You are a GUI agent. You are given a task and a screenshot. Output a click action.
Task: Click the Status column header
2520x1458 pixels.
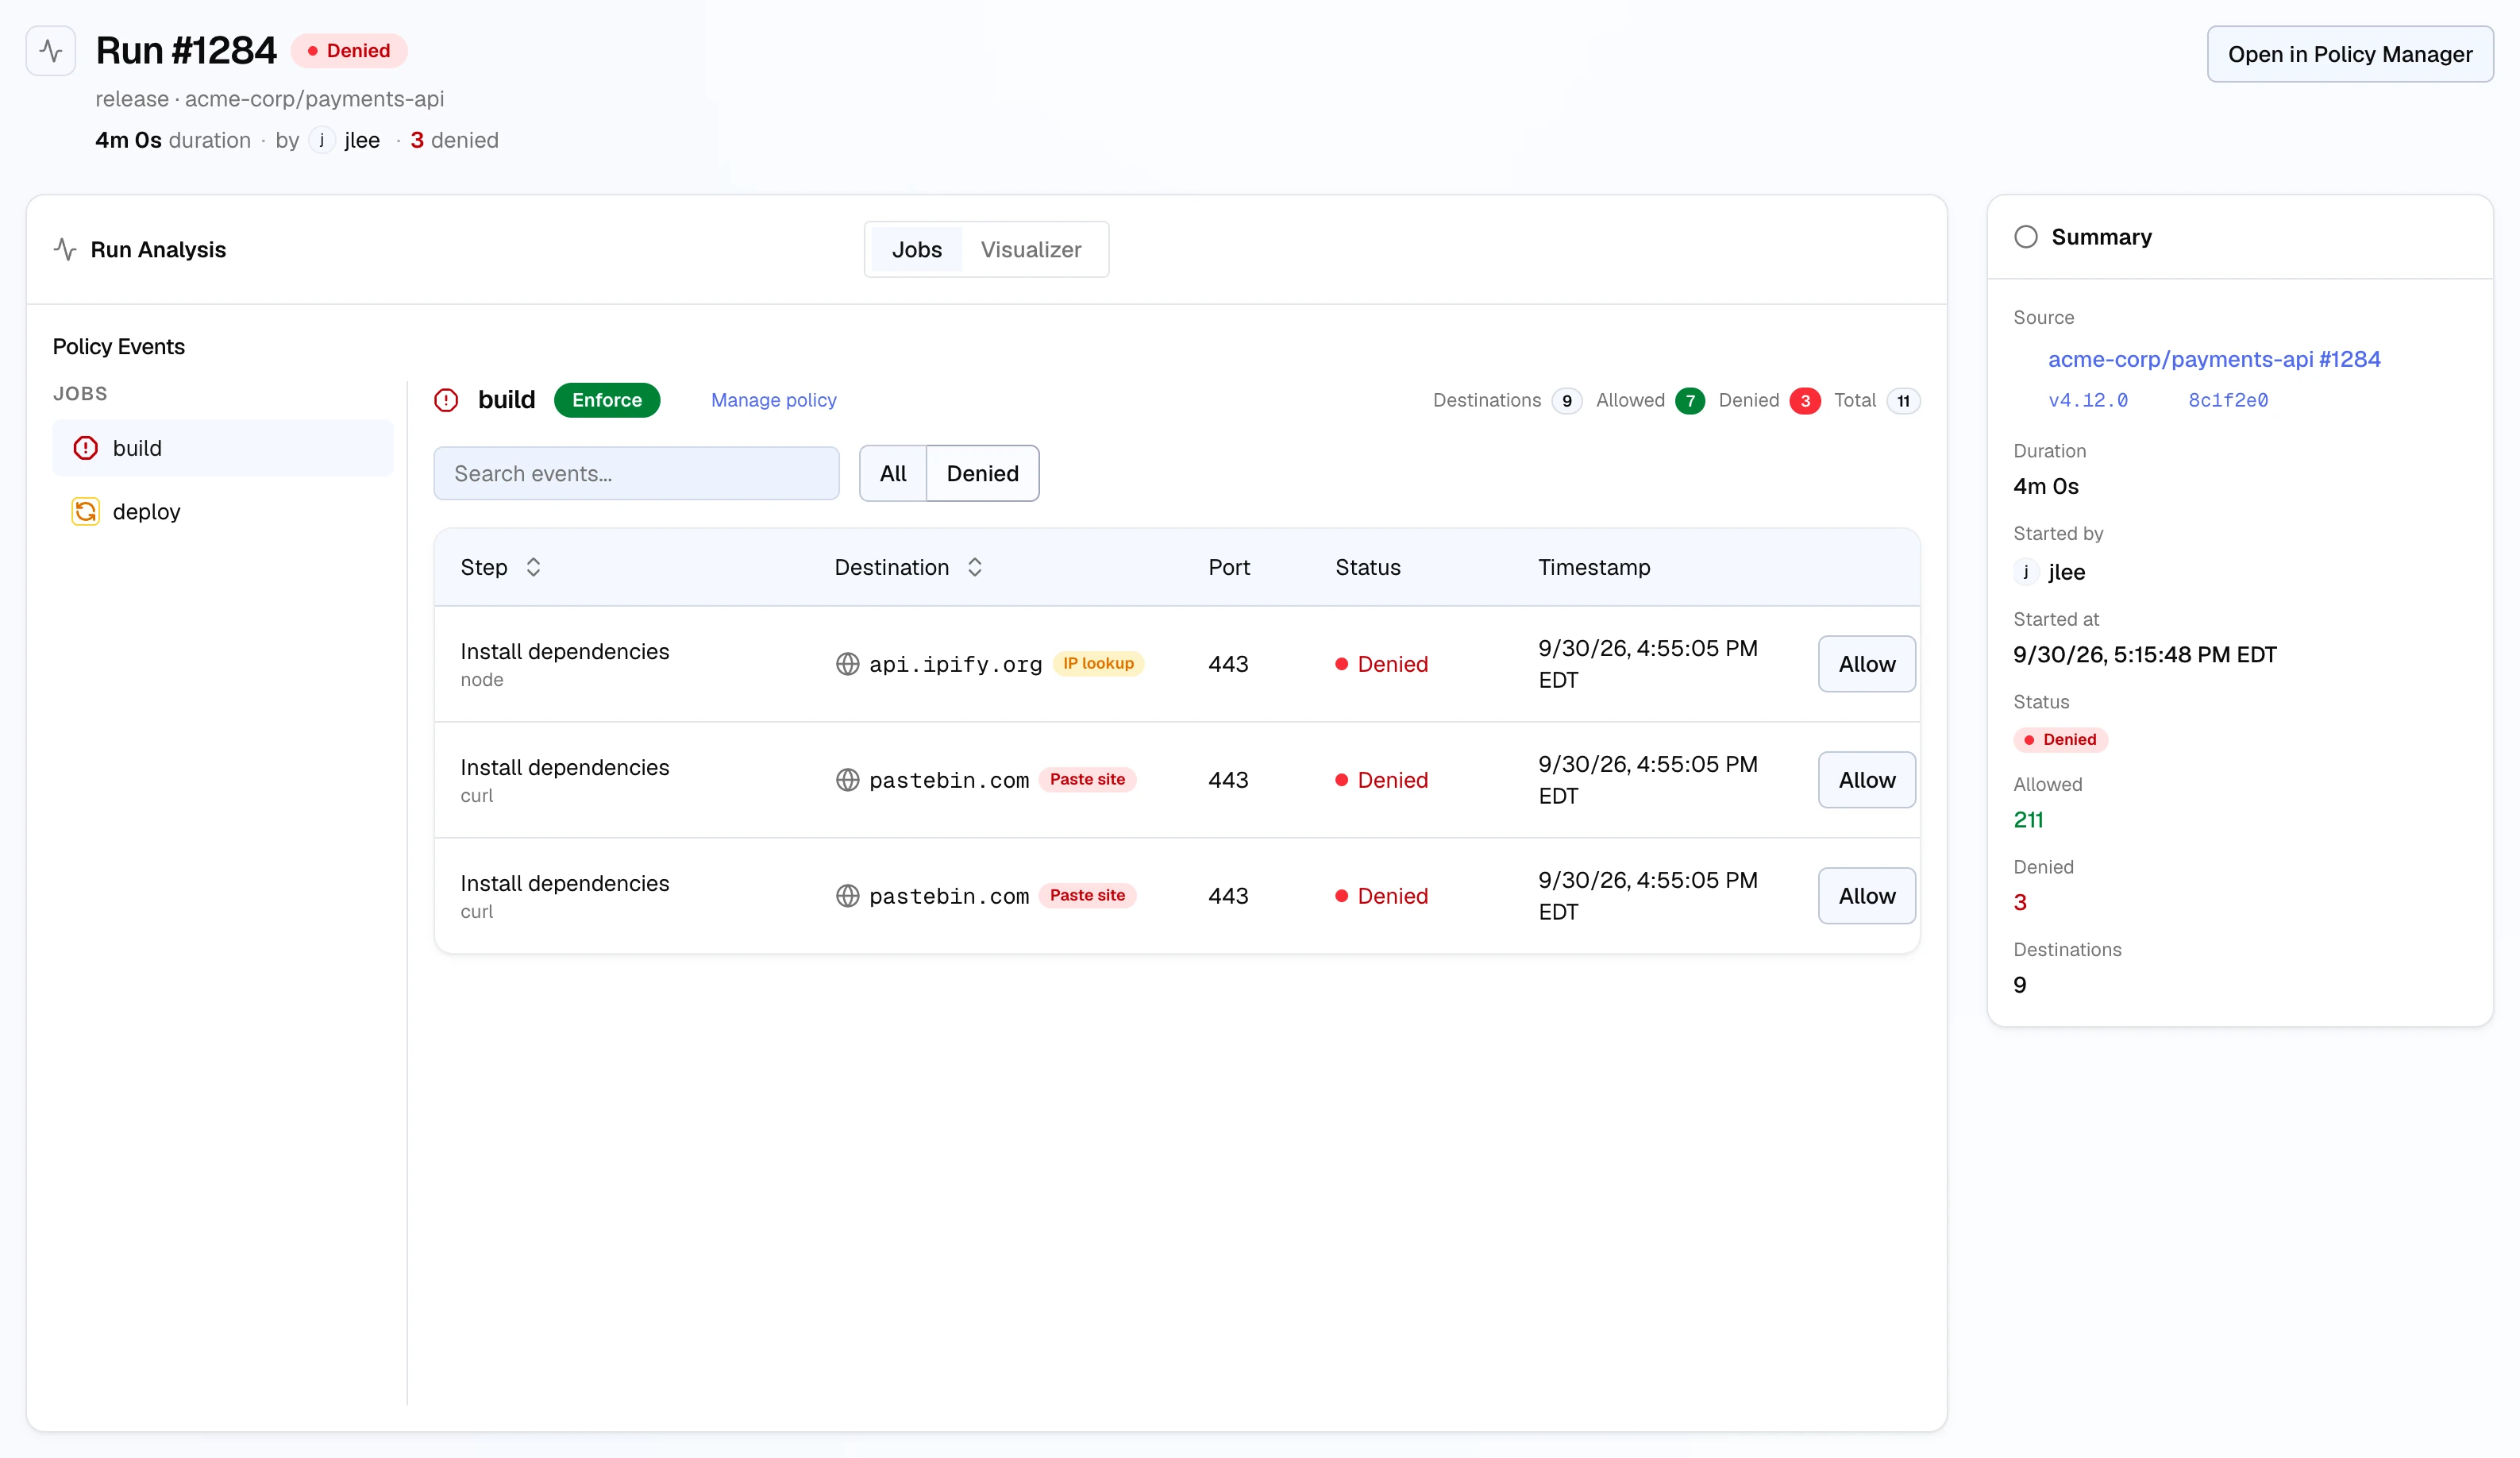[1368, 568]
